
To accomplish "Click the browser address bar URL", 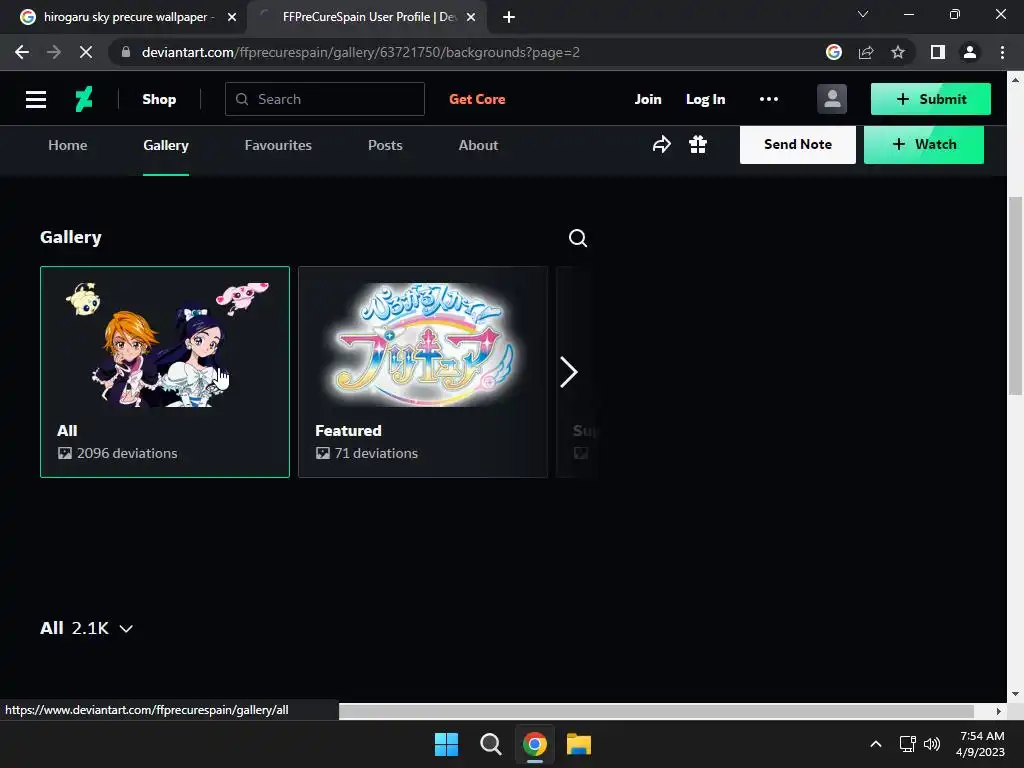I will pos(360,52).
